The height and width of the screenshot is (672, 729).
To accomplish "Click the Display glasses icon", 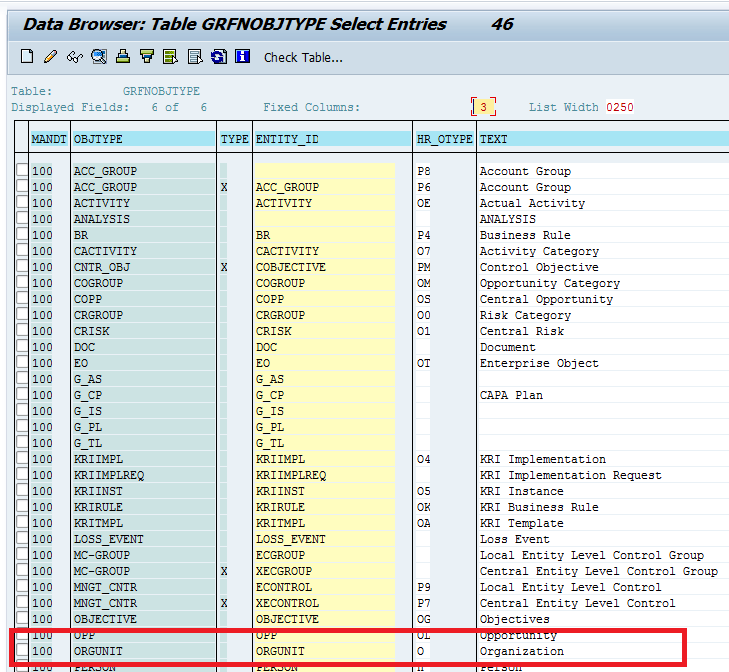I will (x=74, y=57).
